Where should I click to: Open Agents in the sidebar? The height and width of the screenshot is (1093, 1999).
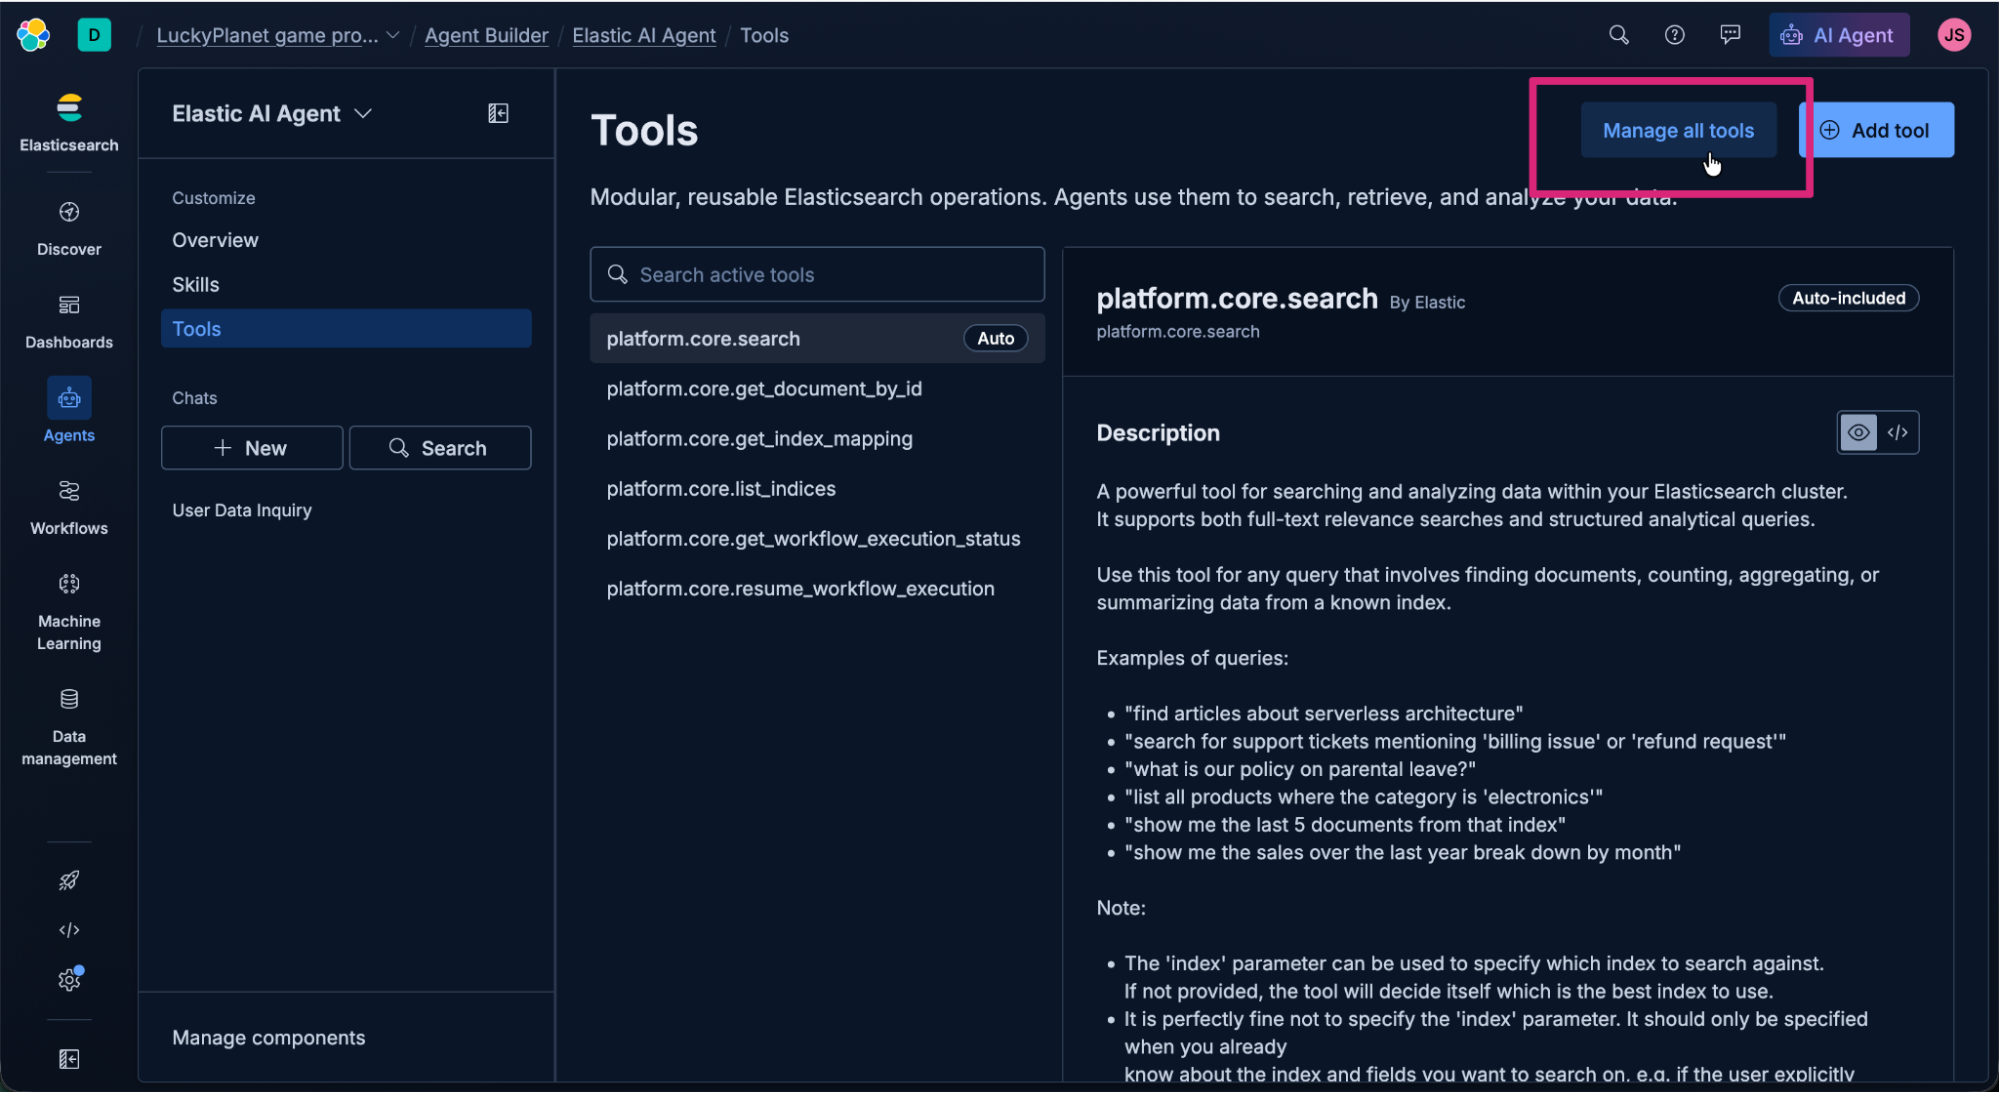[69, 411]
